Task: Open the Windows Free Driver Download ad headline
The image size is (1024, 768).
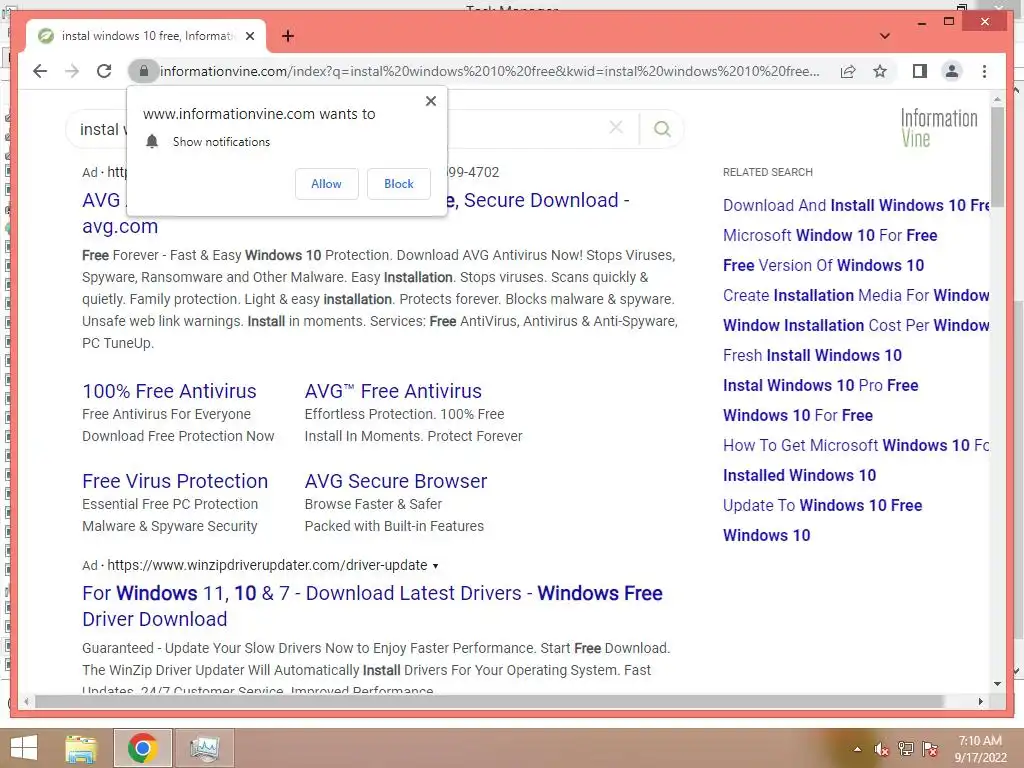Action: click(x=372, y=606)
